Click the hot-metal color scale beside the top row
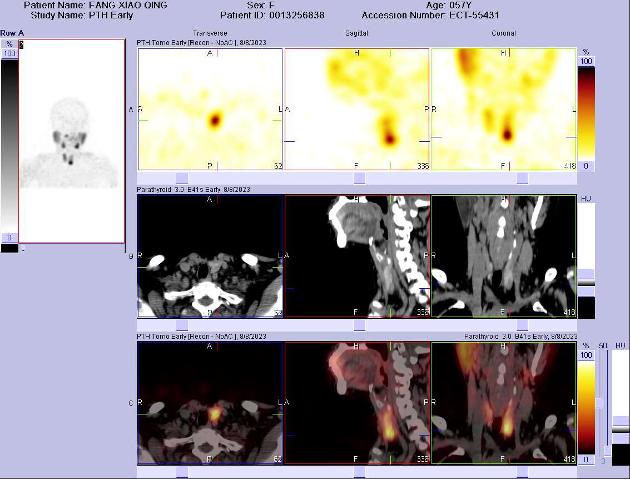 (x=586, y=112)
